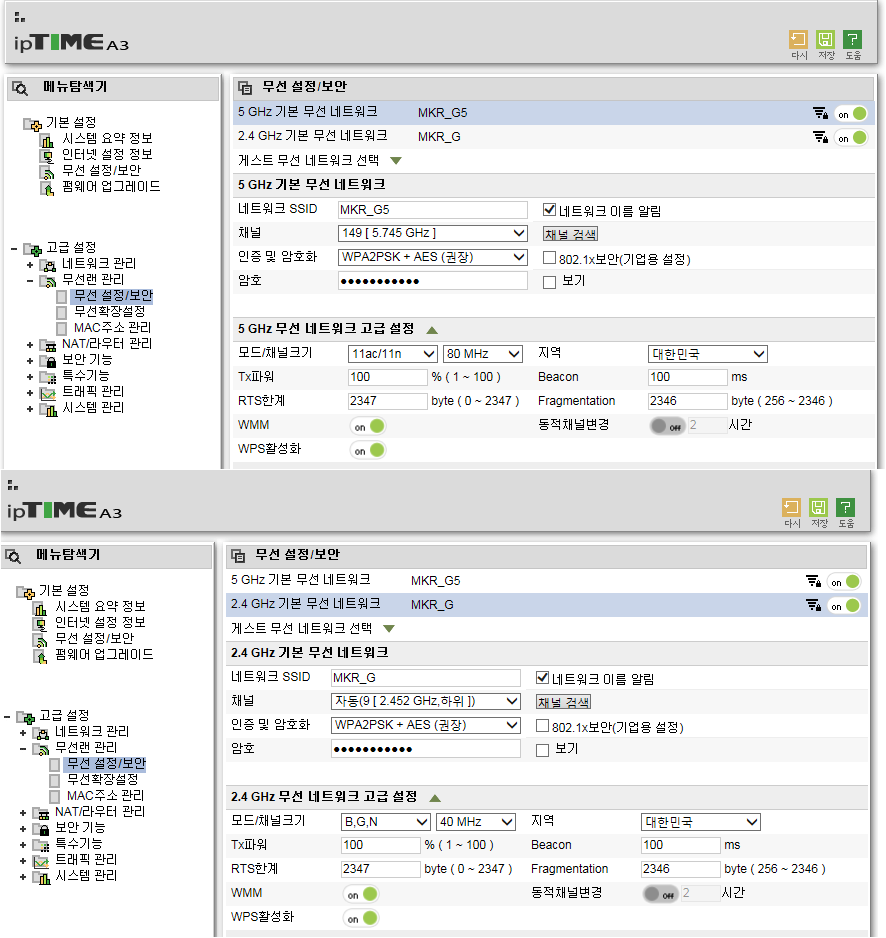Click the 다시 reload icon on the 2.4 GHz page

791,508
